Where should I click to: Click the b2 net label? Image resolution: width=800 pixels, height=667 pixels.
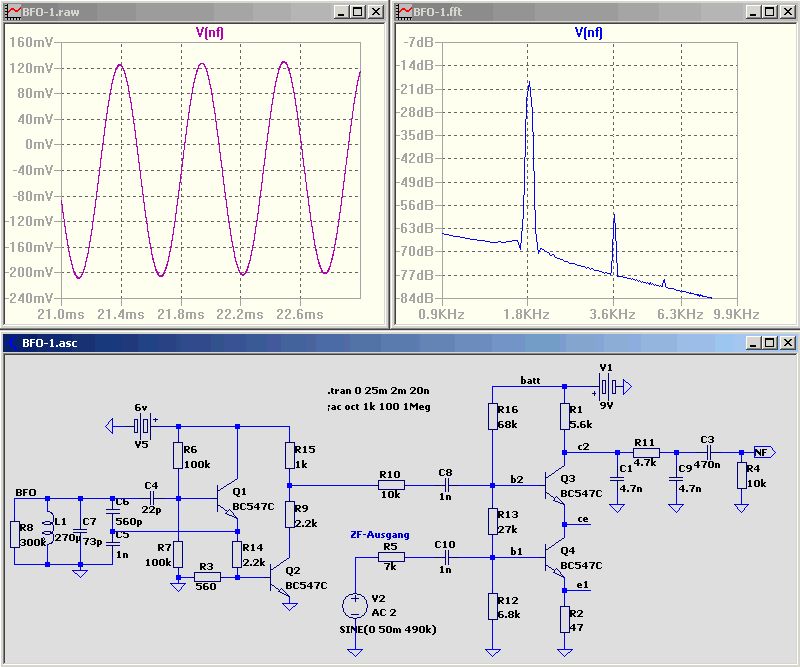coord(517,479)
